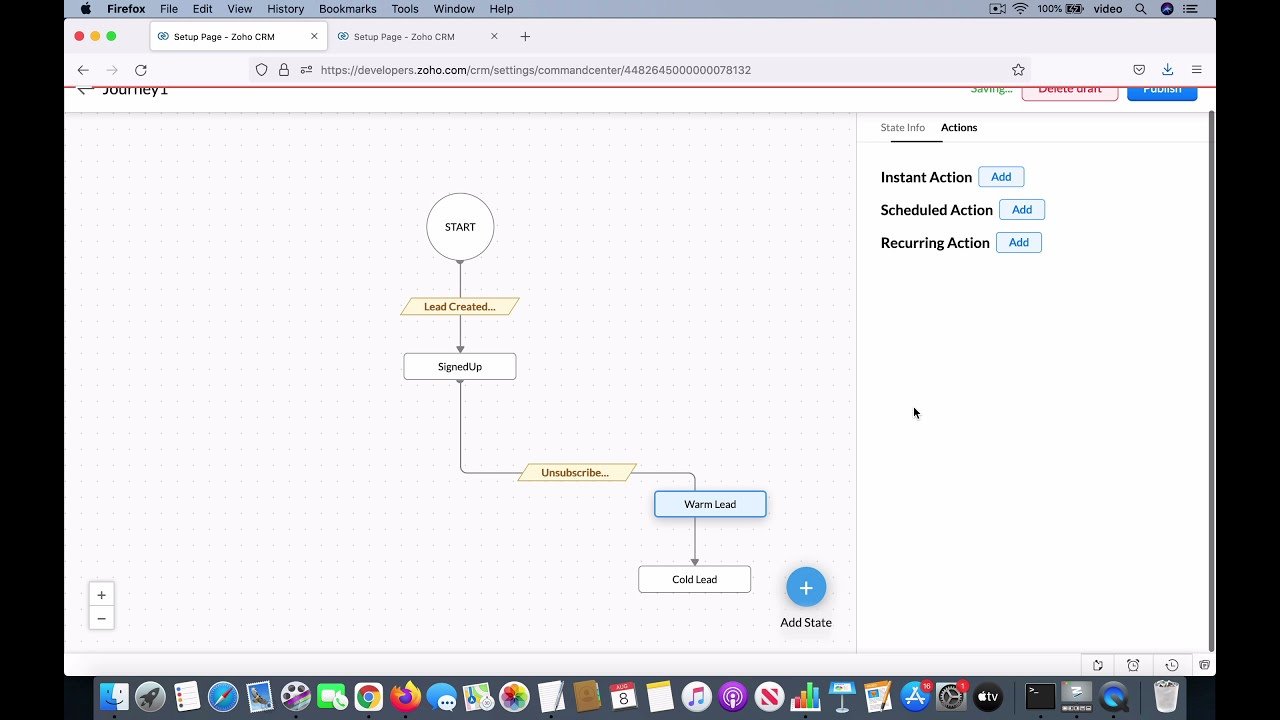Open the Tools menu

click(x=405, y=9)
